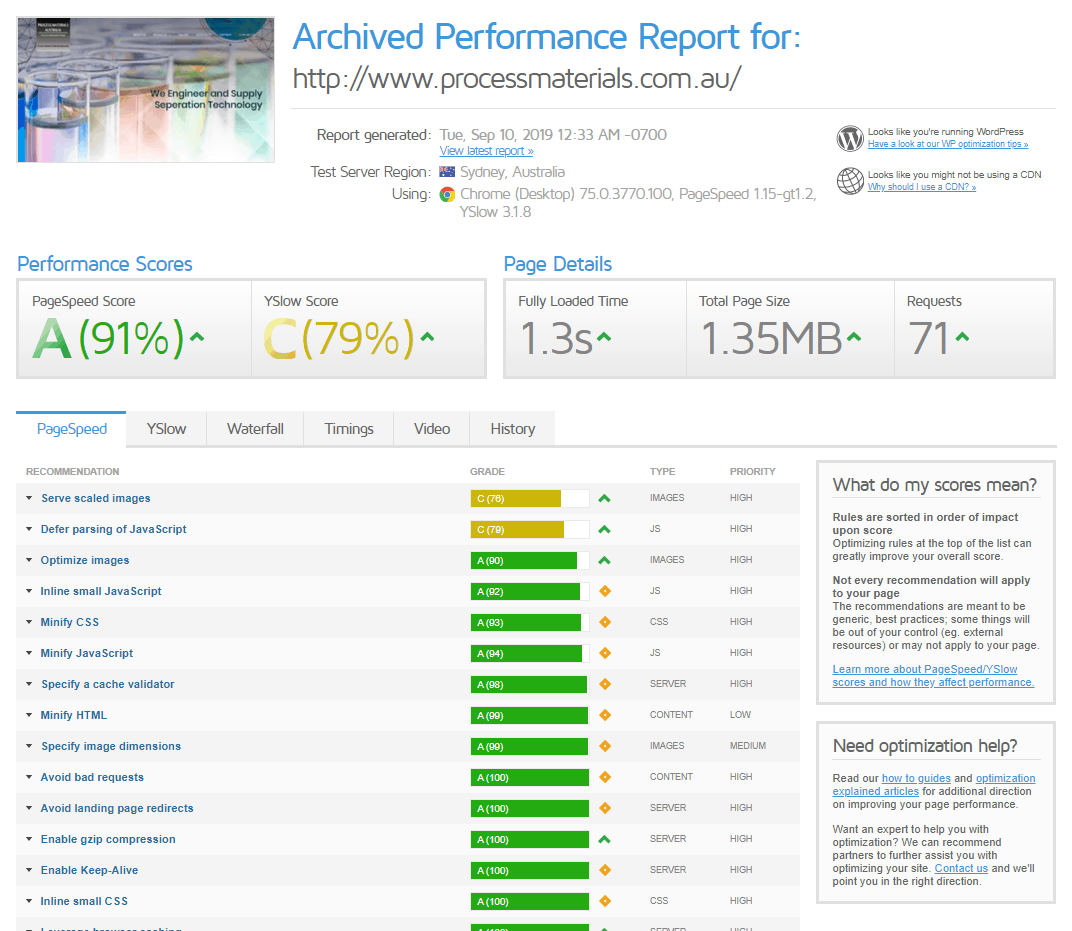Expand the Minify HTML recommendation arrow
Image resolution: width=1072 pixels, height=931 pixels.
point(29,715)
